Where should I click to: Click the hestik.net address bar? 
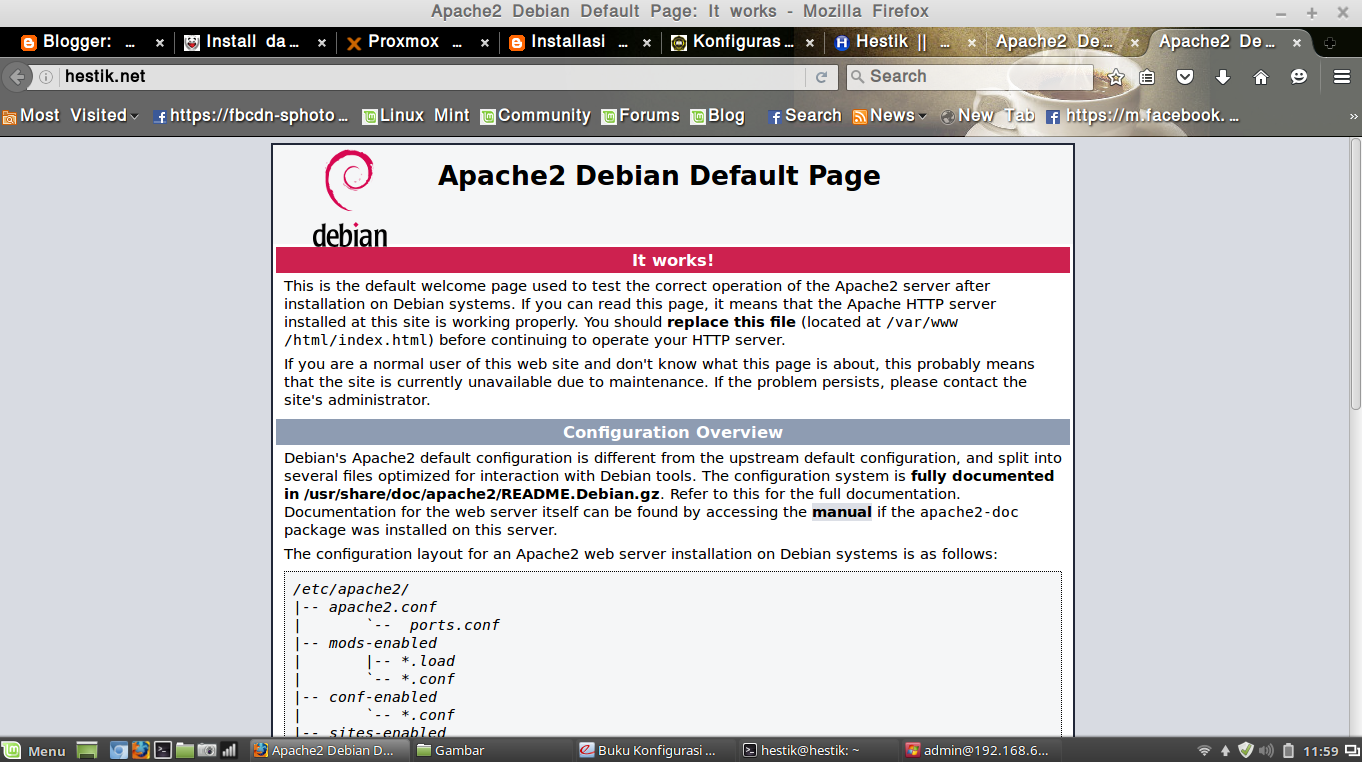[x=430, y=77]
